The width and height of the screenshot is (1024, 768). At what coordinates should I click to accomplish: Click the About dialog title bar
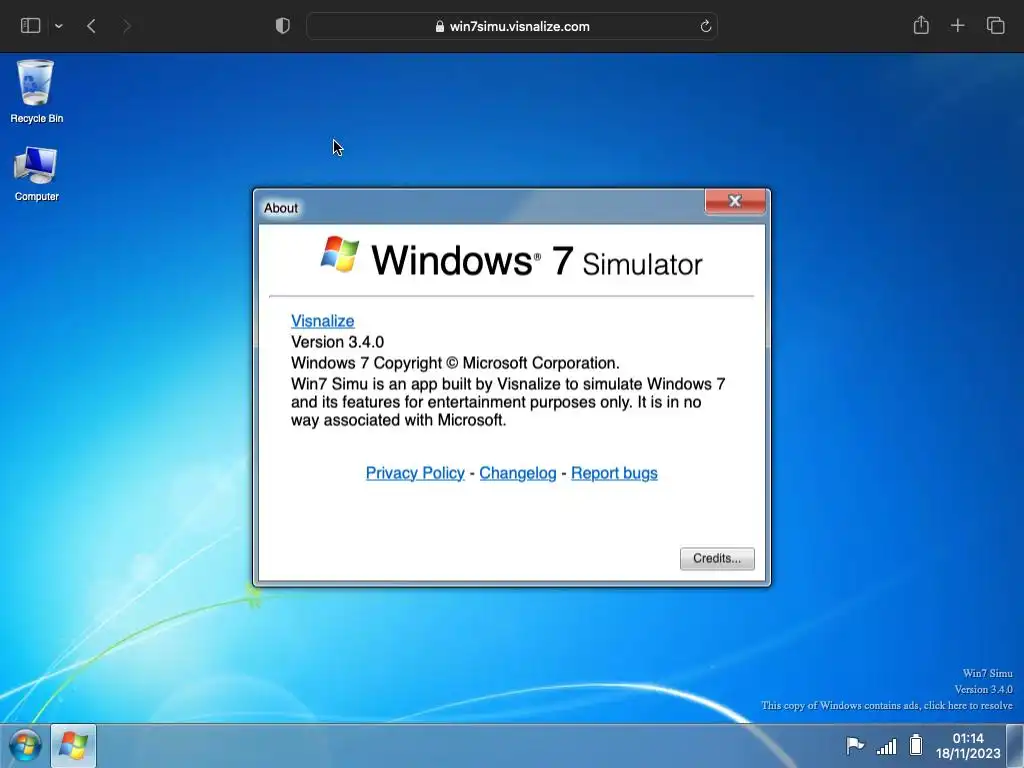(481, 207)
